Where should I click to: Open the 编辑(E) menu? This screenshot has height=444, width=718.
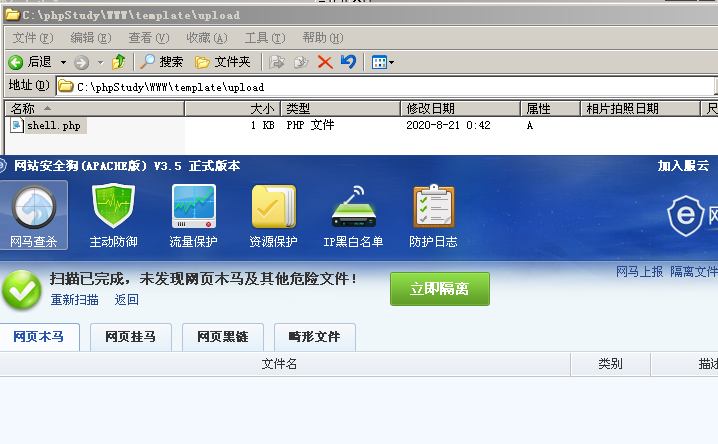point(91,38)
